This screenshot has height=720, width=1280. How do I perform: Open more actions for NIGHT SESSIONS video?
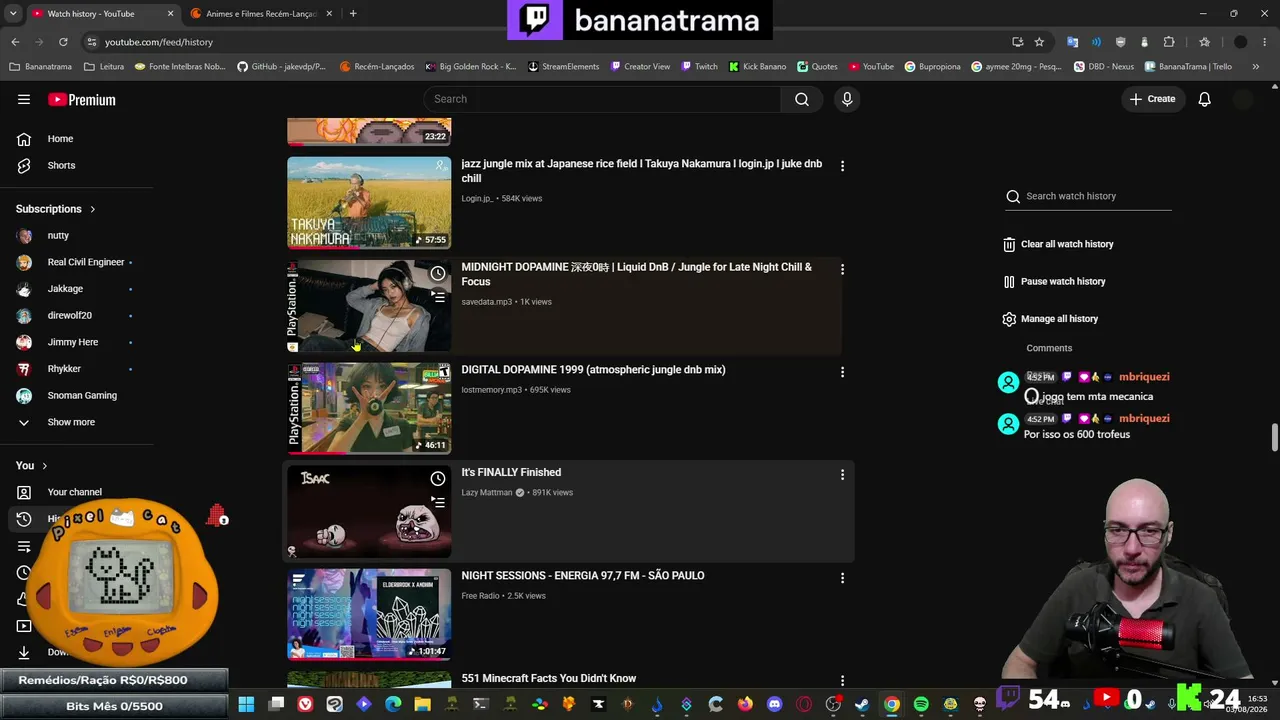[x=842, y=578]
